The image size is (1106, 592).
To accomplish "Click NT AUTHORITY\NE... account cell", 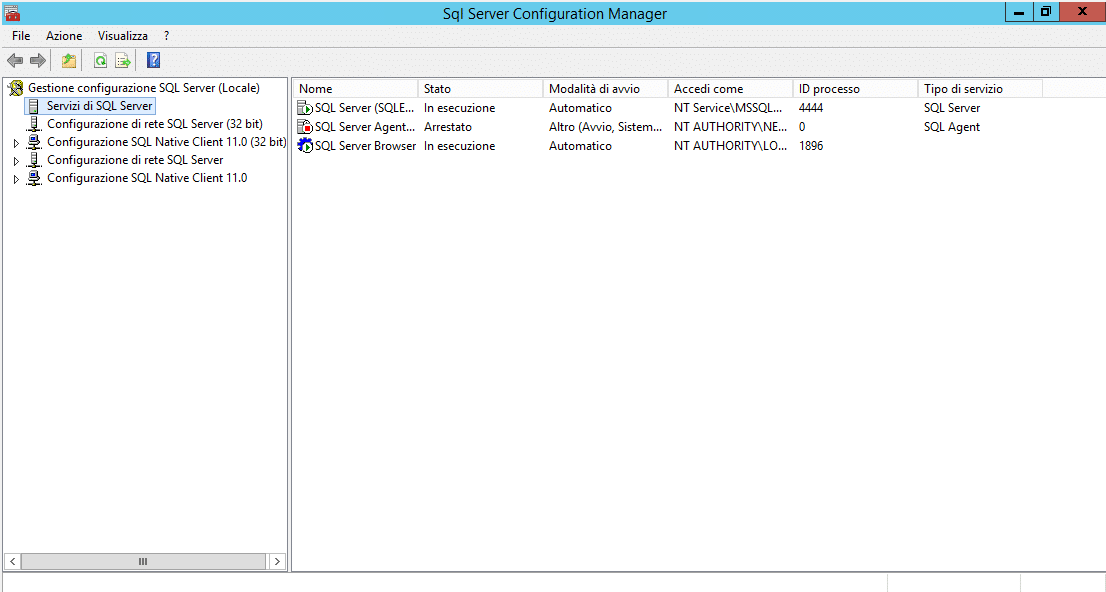I will [x=730, y=127].
